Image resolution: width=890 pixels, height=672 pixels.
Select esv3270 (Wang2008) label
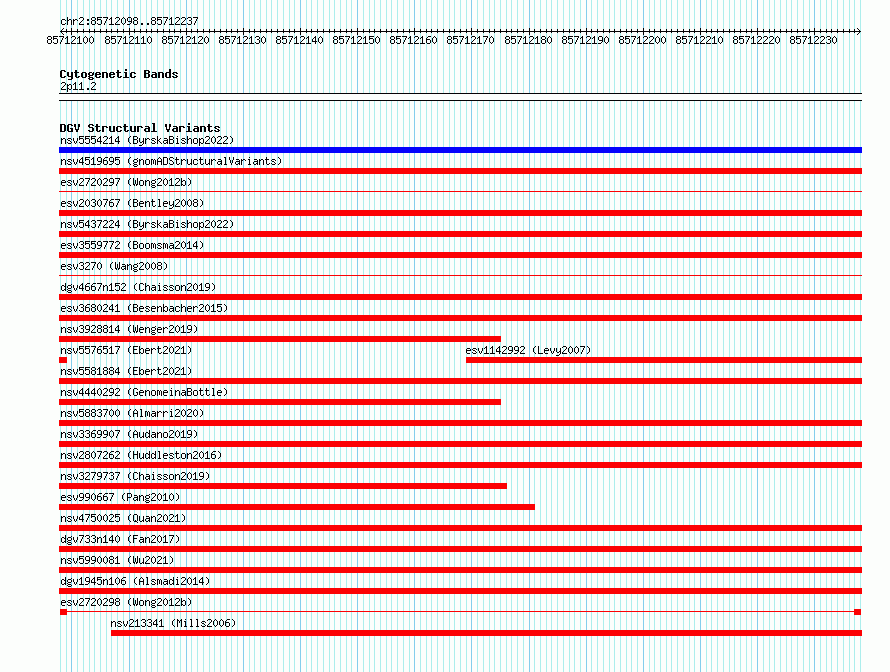pos(114,266)
